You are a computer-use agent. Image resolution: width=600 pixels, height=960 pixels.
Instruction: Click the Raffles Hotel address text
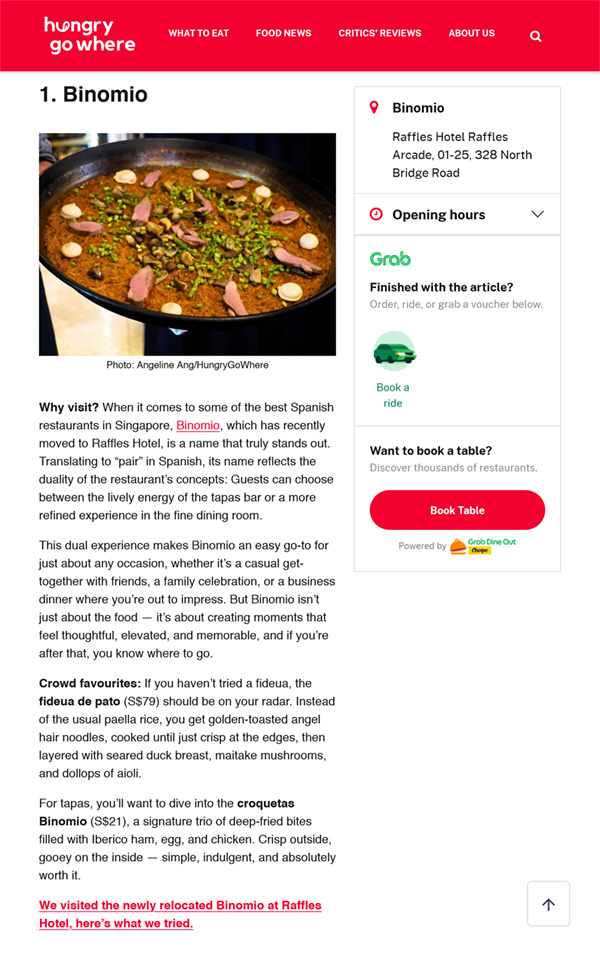(x=462, y=155)
